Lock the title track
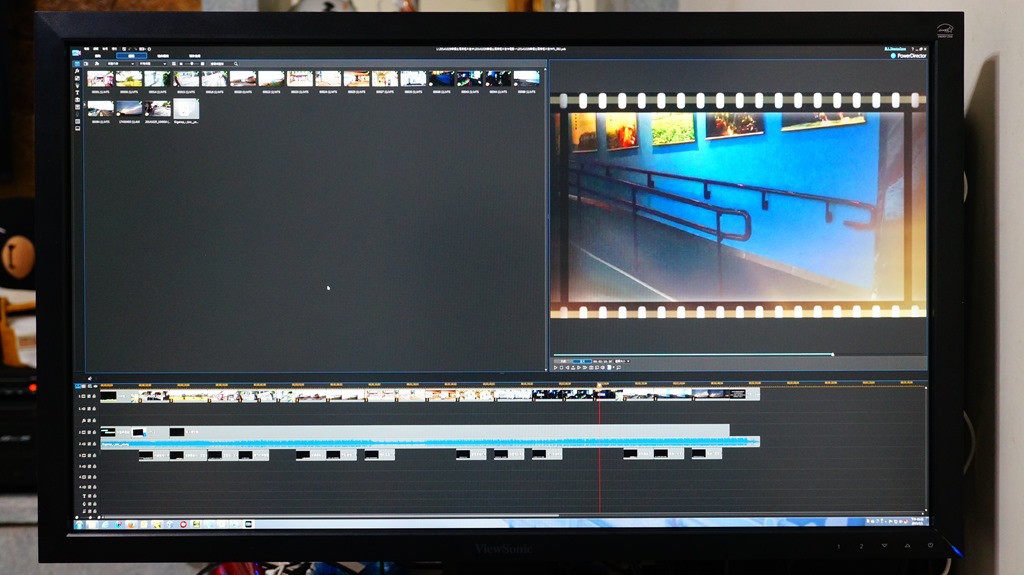This screenshot has width=1024, height=575. point(94,496)
